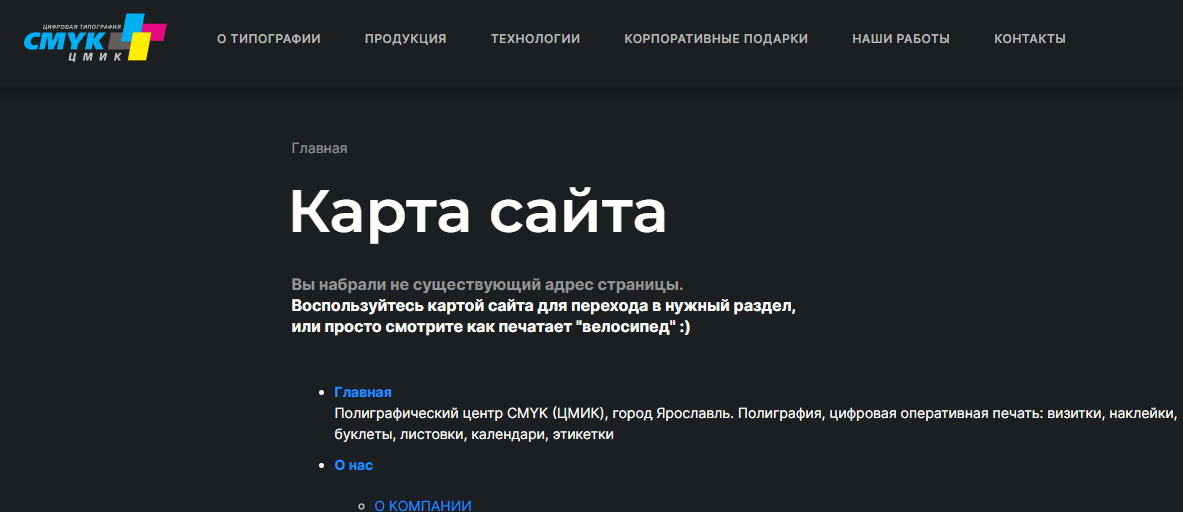Open КОРПОРАТИВНЫЕ ПОДАРКИ in the navigation

pos(716,39)
